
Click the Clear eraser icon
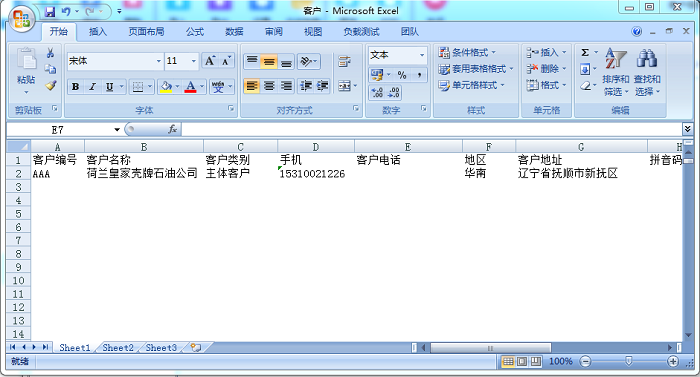click(x=585, y=85)
